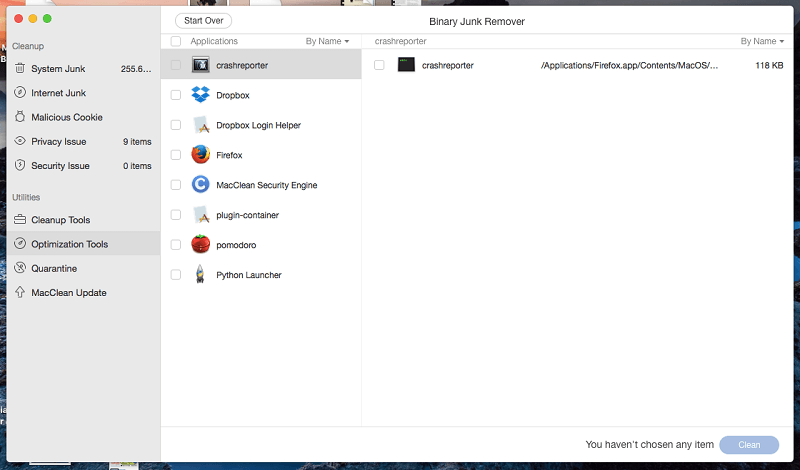
Task: Open the Applications By Name sort dropdown
Action: (x=327, y=41)
